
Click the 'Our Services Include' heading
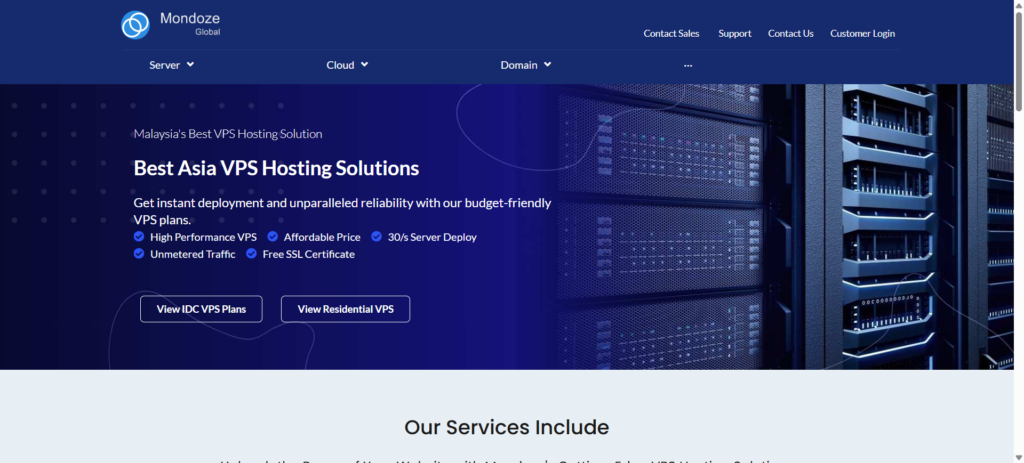pos(507,427)
